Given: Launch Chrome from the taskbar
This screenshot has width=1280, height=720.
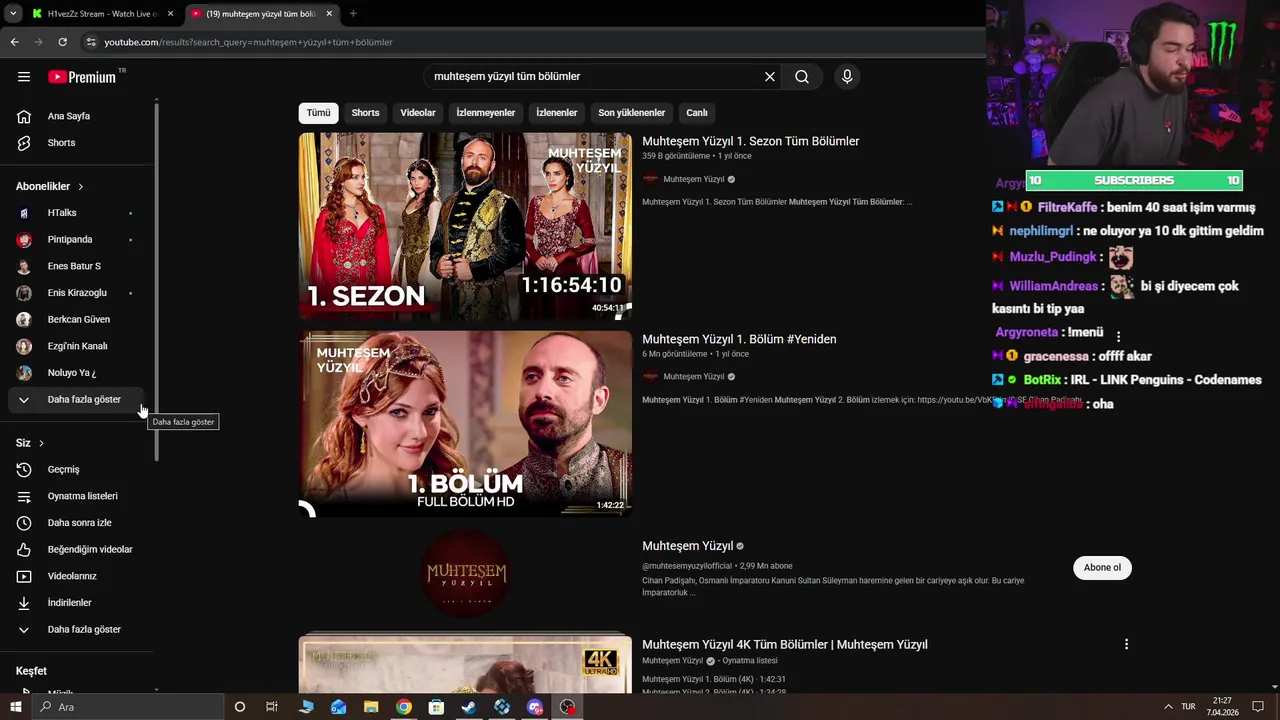Looking at the screenshot, I should [x=403, y=707].
